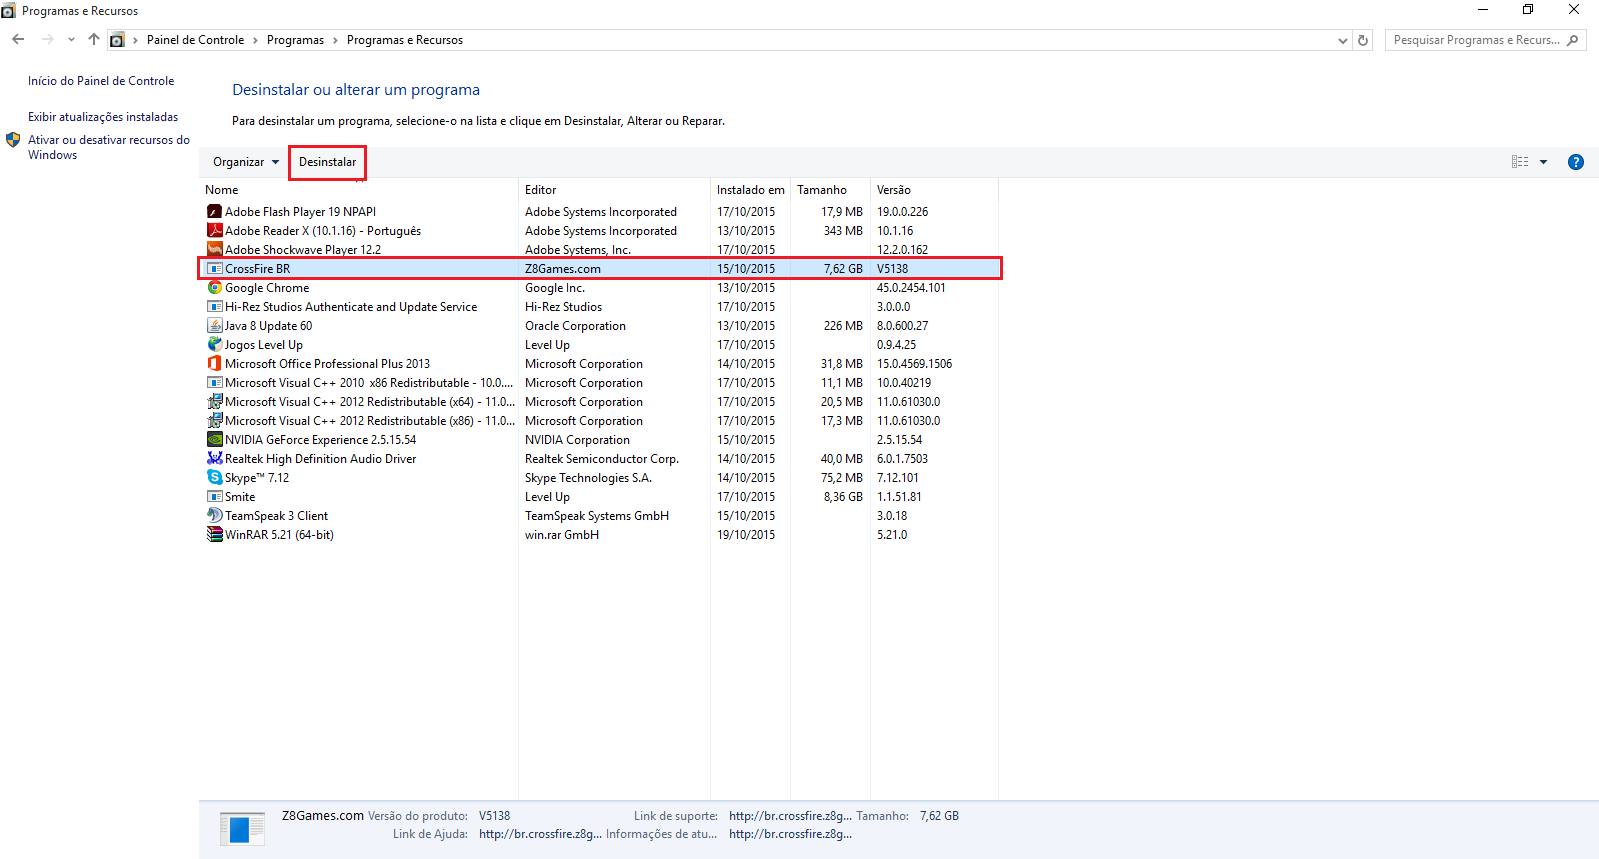Image resolution: width=1599 pixels, height=859 pixels.
Task: Click the Java 8 Update 60 icon
Action: pos(214,326)
